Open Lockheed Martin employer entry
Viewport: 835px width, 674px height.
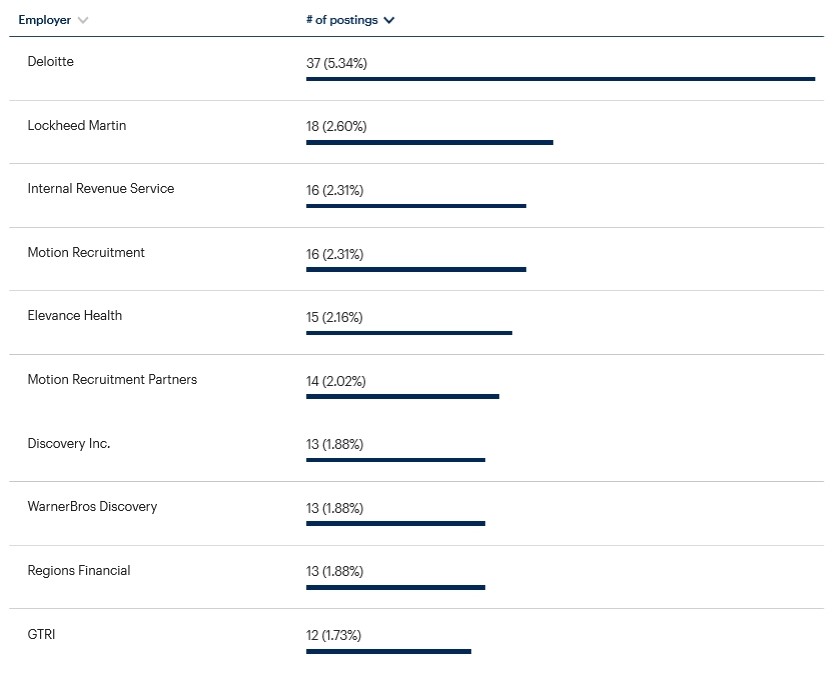(77, 125)
